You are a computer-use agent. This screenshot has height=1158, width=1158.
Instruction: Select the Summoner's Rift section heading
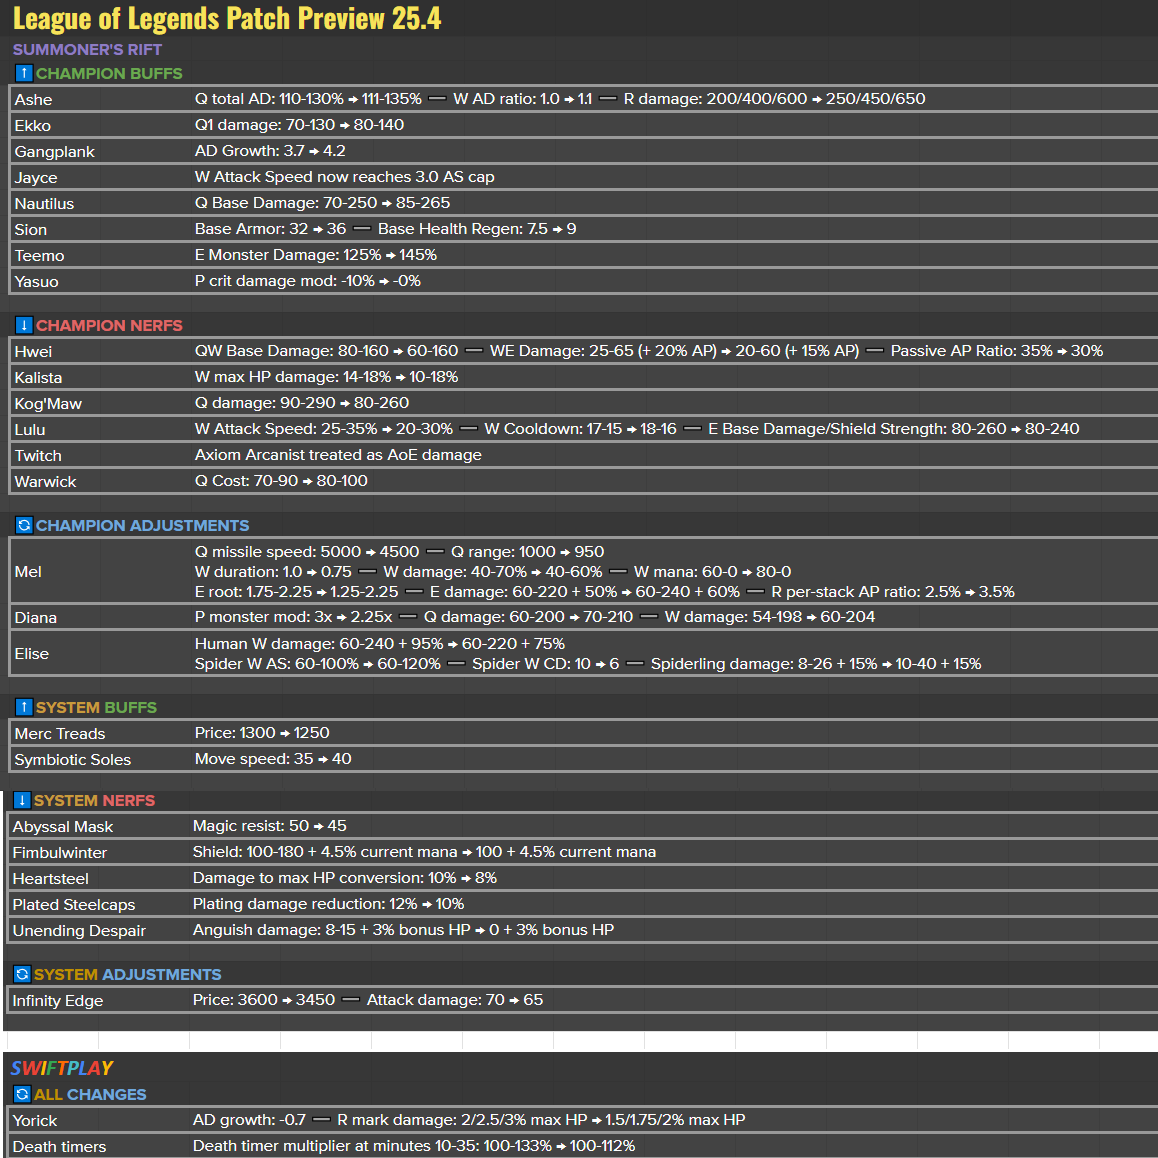[87, 49]
